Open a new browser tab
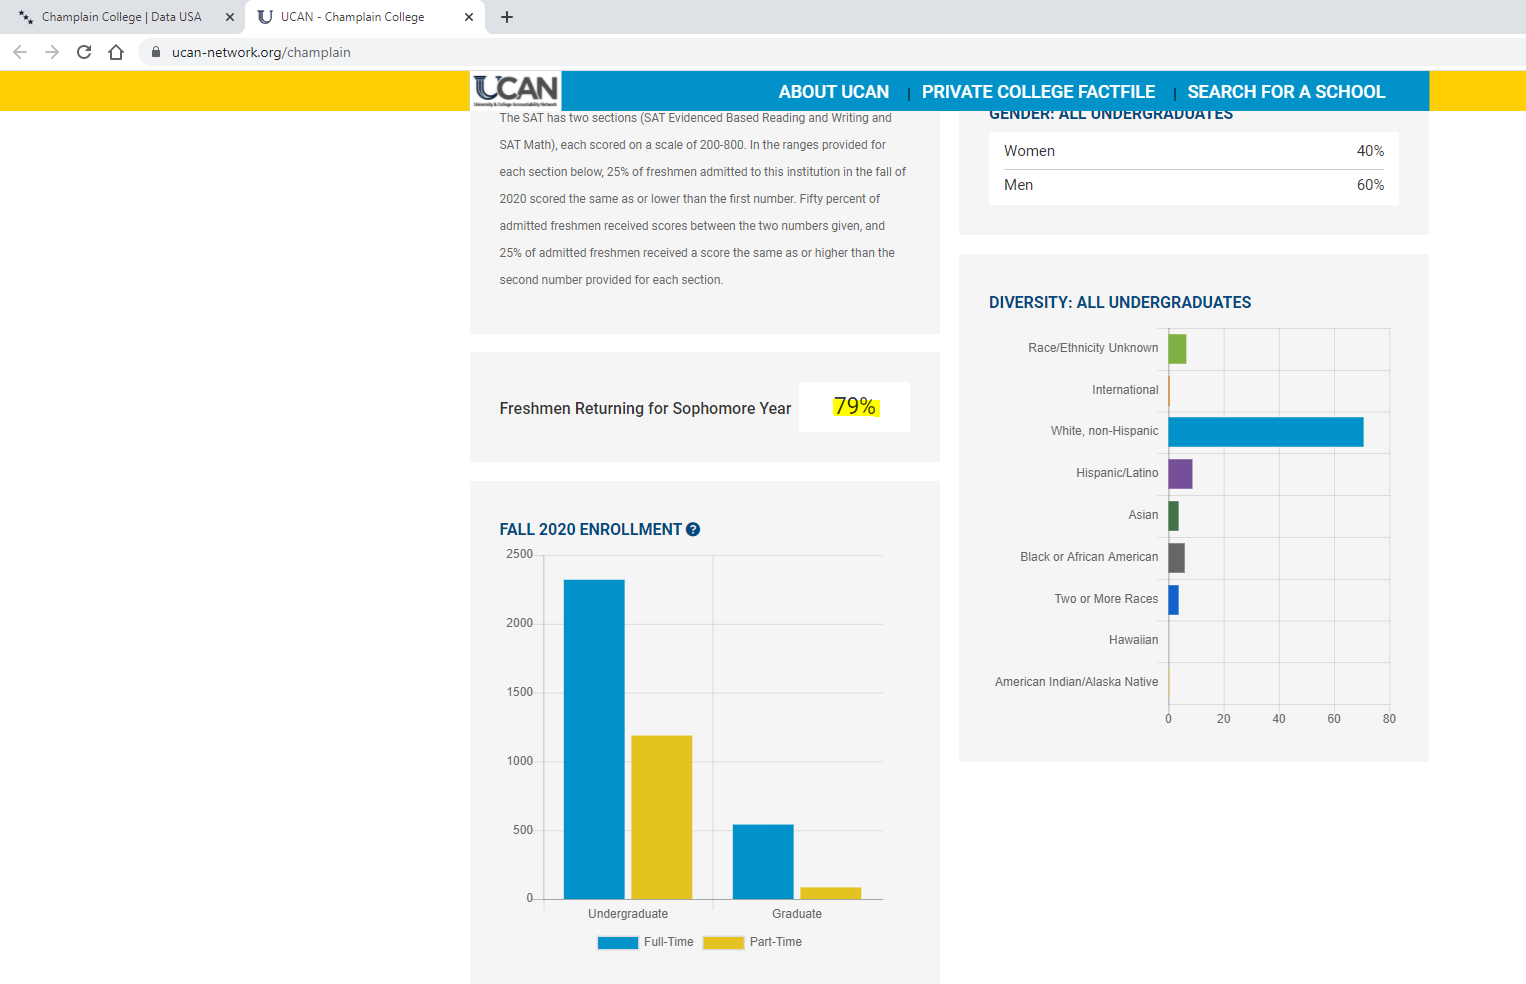 tap(507, 17)
